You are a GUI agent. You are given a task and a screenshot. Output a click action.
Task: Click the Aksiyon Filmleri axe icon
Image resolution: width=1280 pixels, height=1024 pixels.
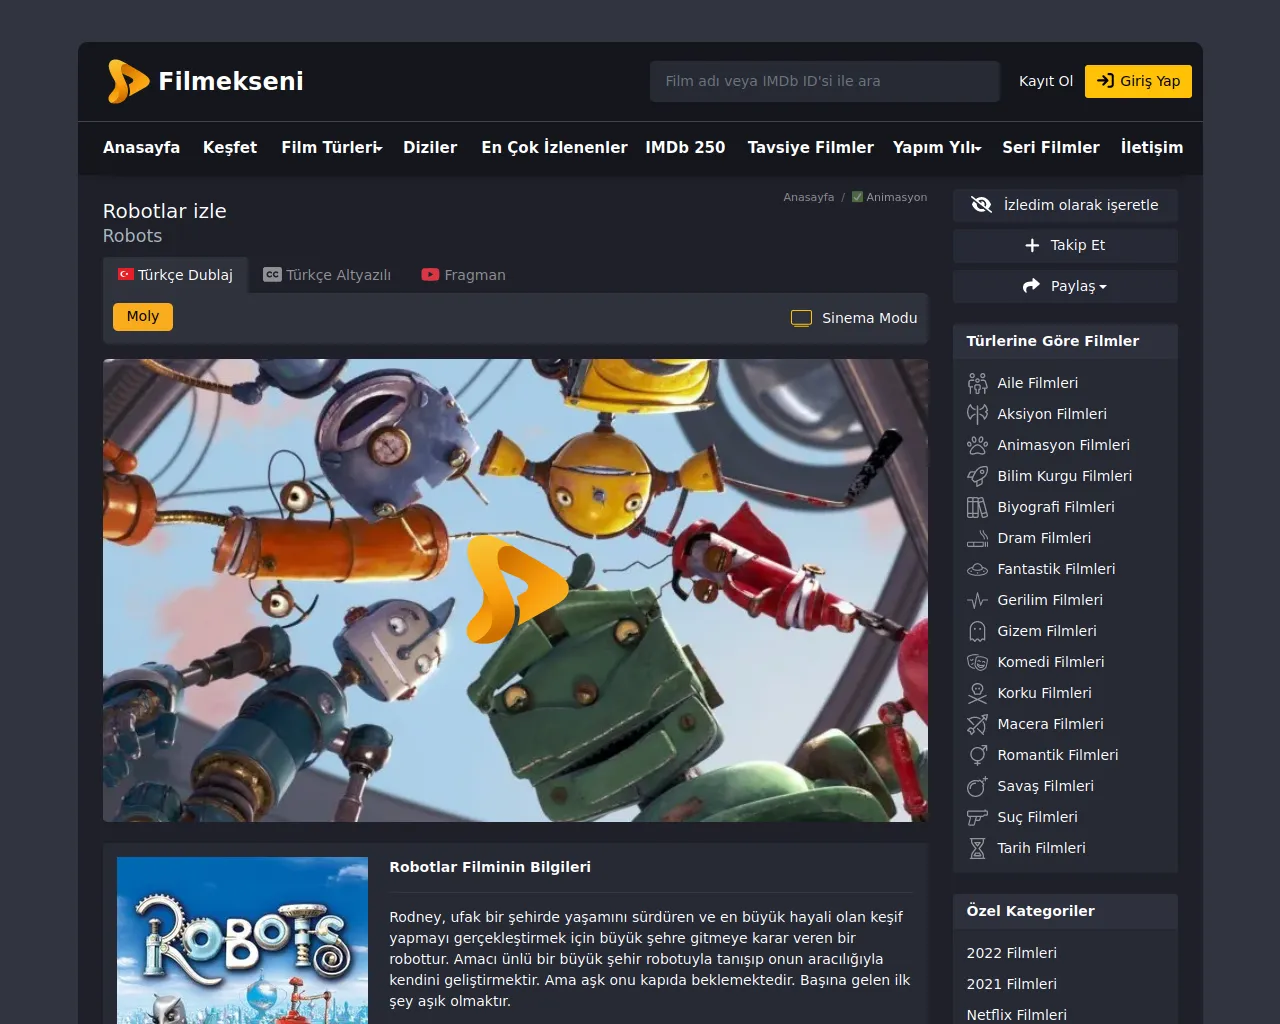[x=977, y=414]
